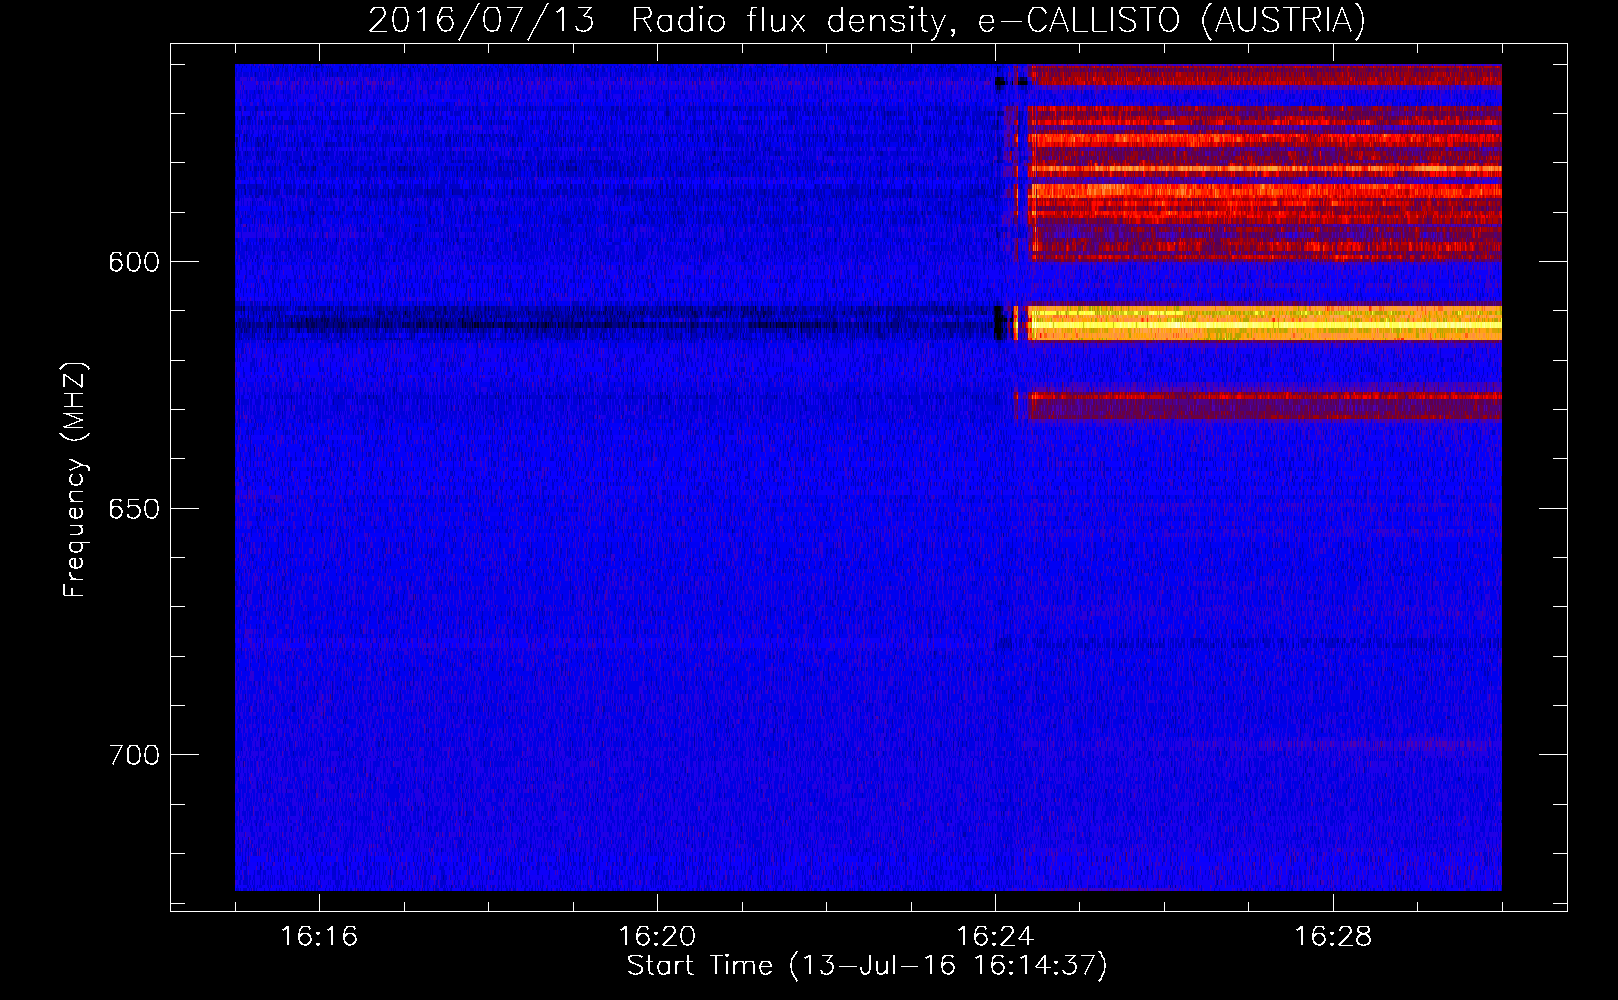Click the 'Start Time (13-Jul-16 16:14:37)' label

(867, 966)
